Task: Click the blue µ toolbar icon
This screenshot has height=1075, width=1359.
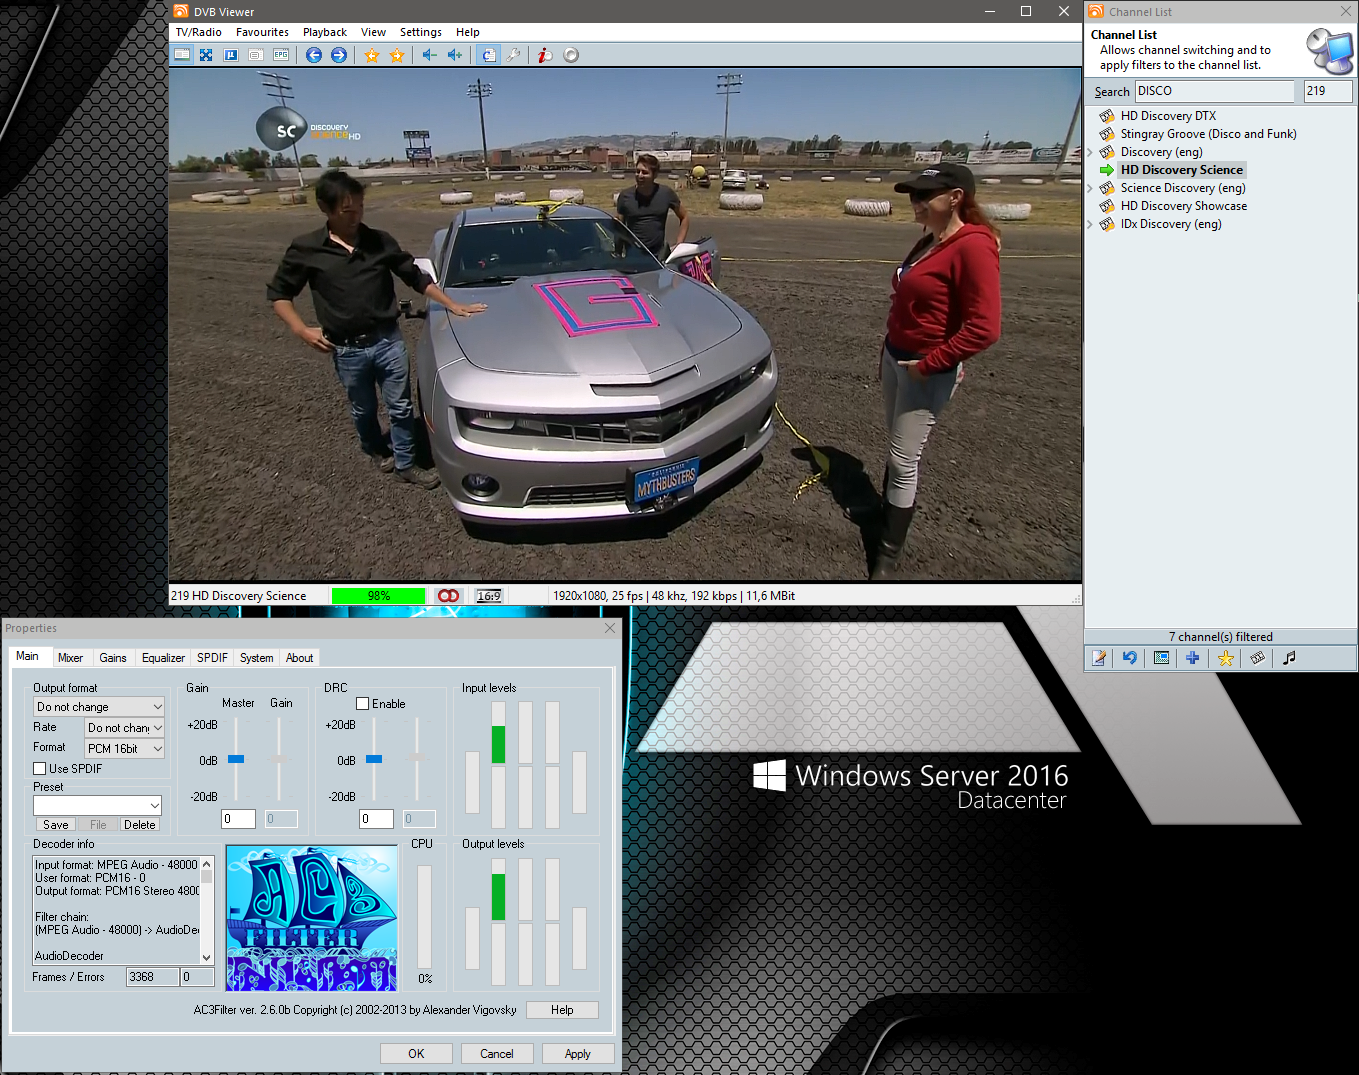Action: (231, 55)
